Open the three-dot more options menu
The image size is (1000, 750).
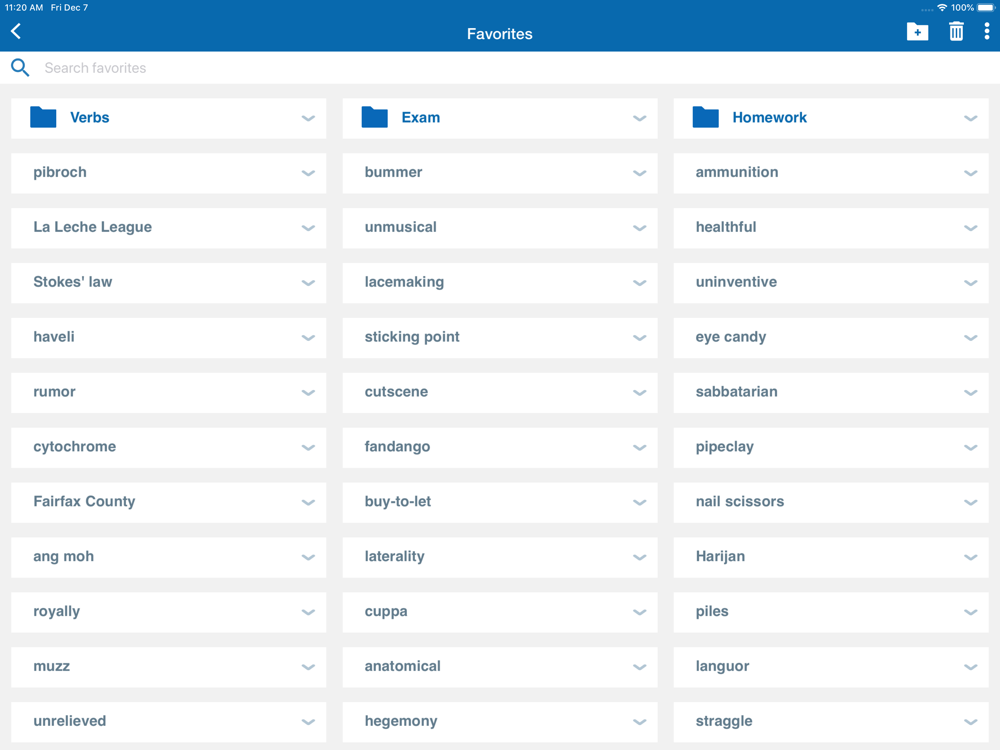(987, 31)
